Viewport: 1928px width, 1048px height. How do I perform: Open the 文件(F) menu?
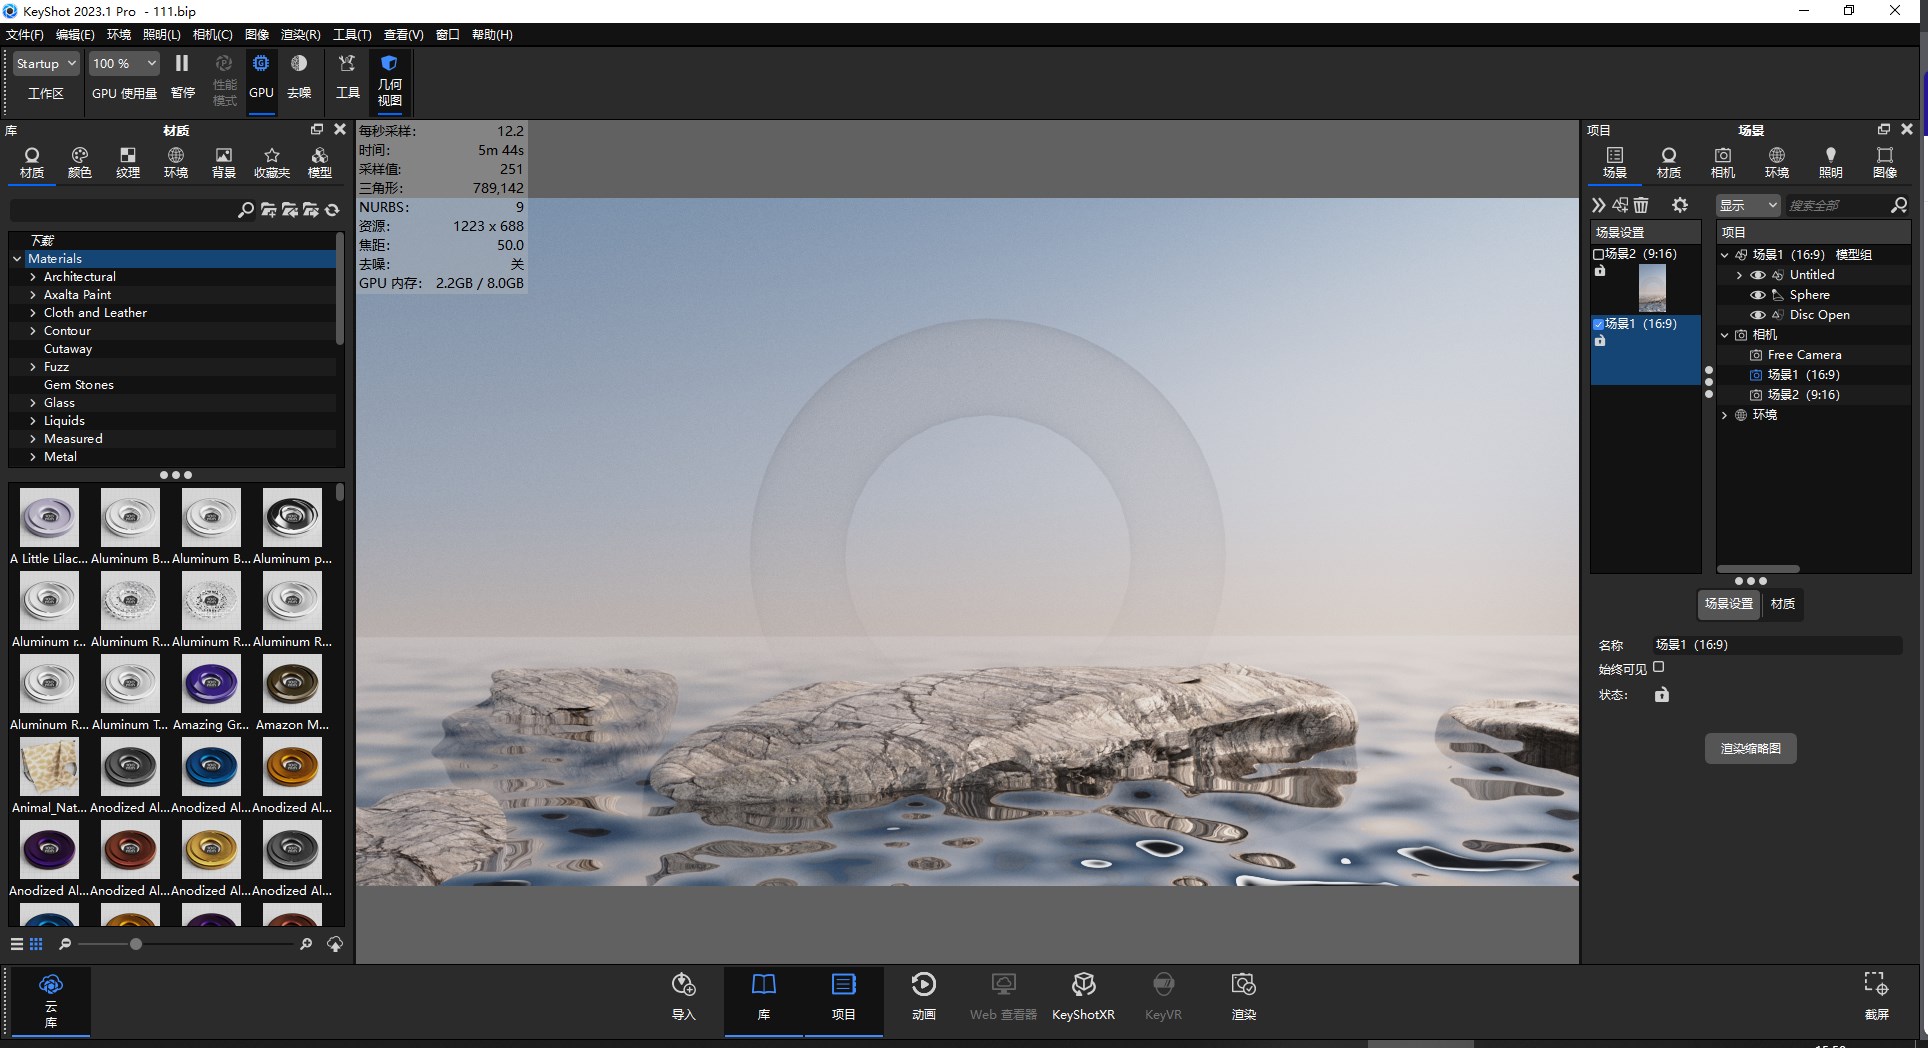click(25, 35)
